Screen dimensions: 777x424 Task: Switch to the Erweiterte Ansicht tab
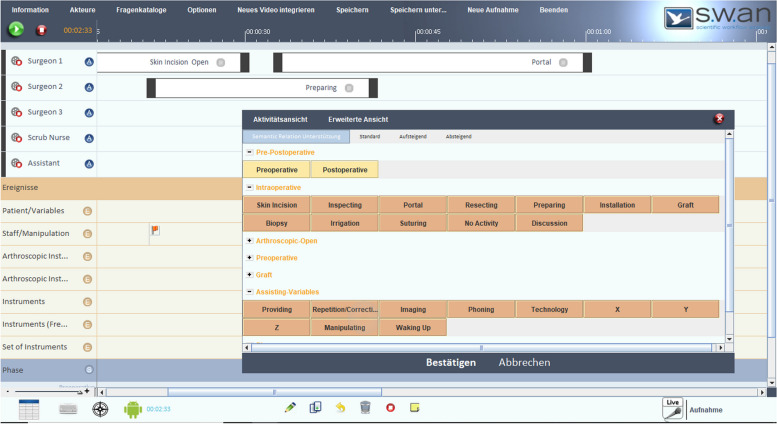coord(358,119)
